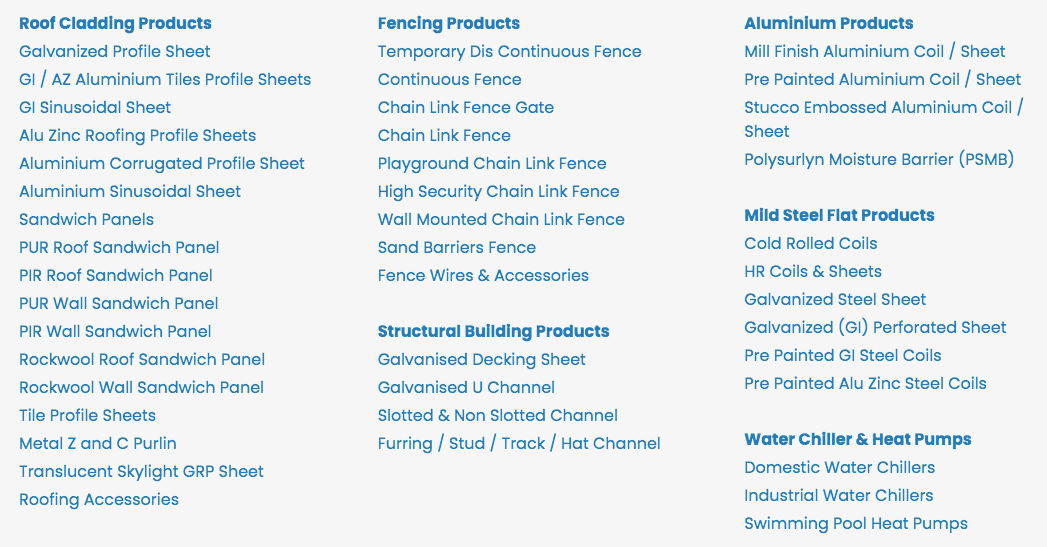Viewport: 1047px width, 547px height.
Task: Select Galvanized (GI) Perforated Sheet link
Action: pos(875,327)
